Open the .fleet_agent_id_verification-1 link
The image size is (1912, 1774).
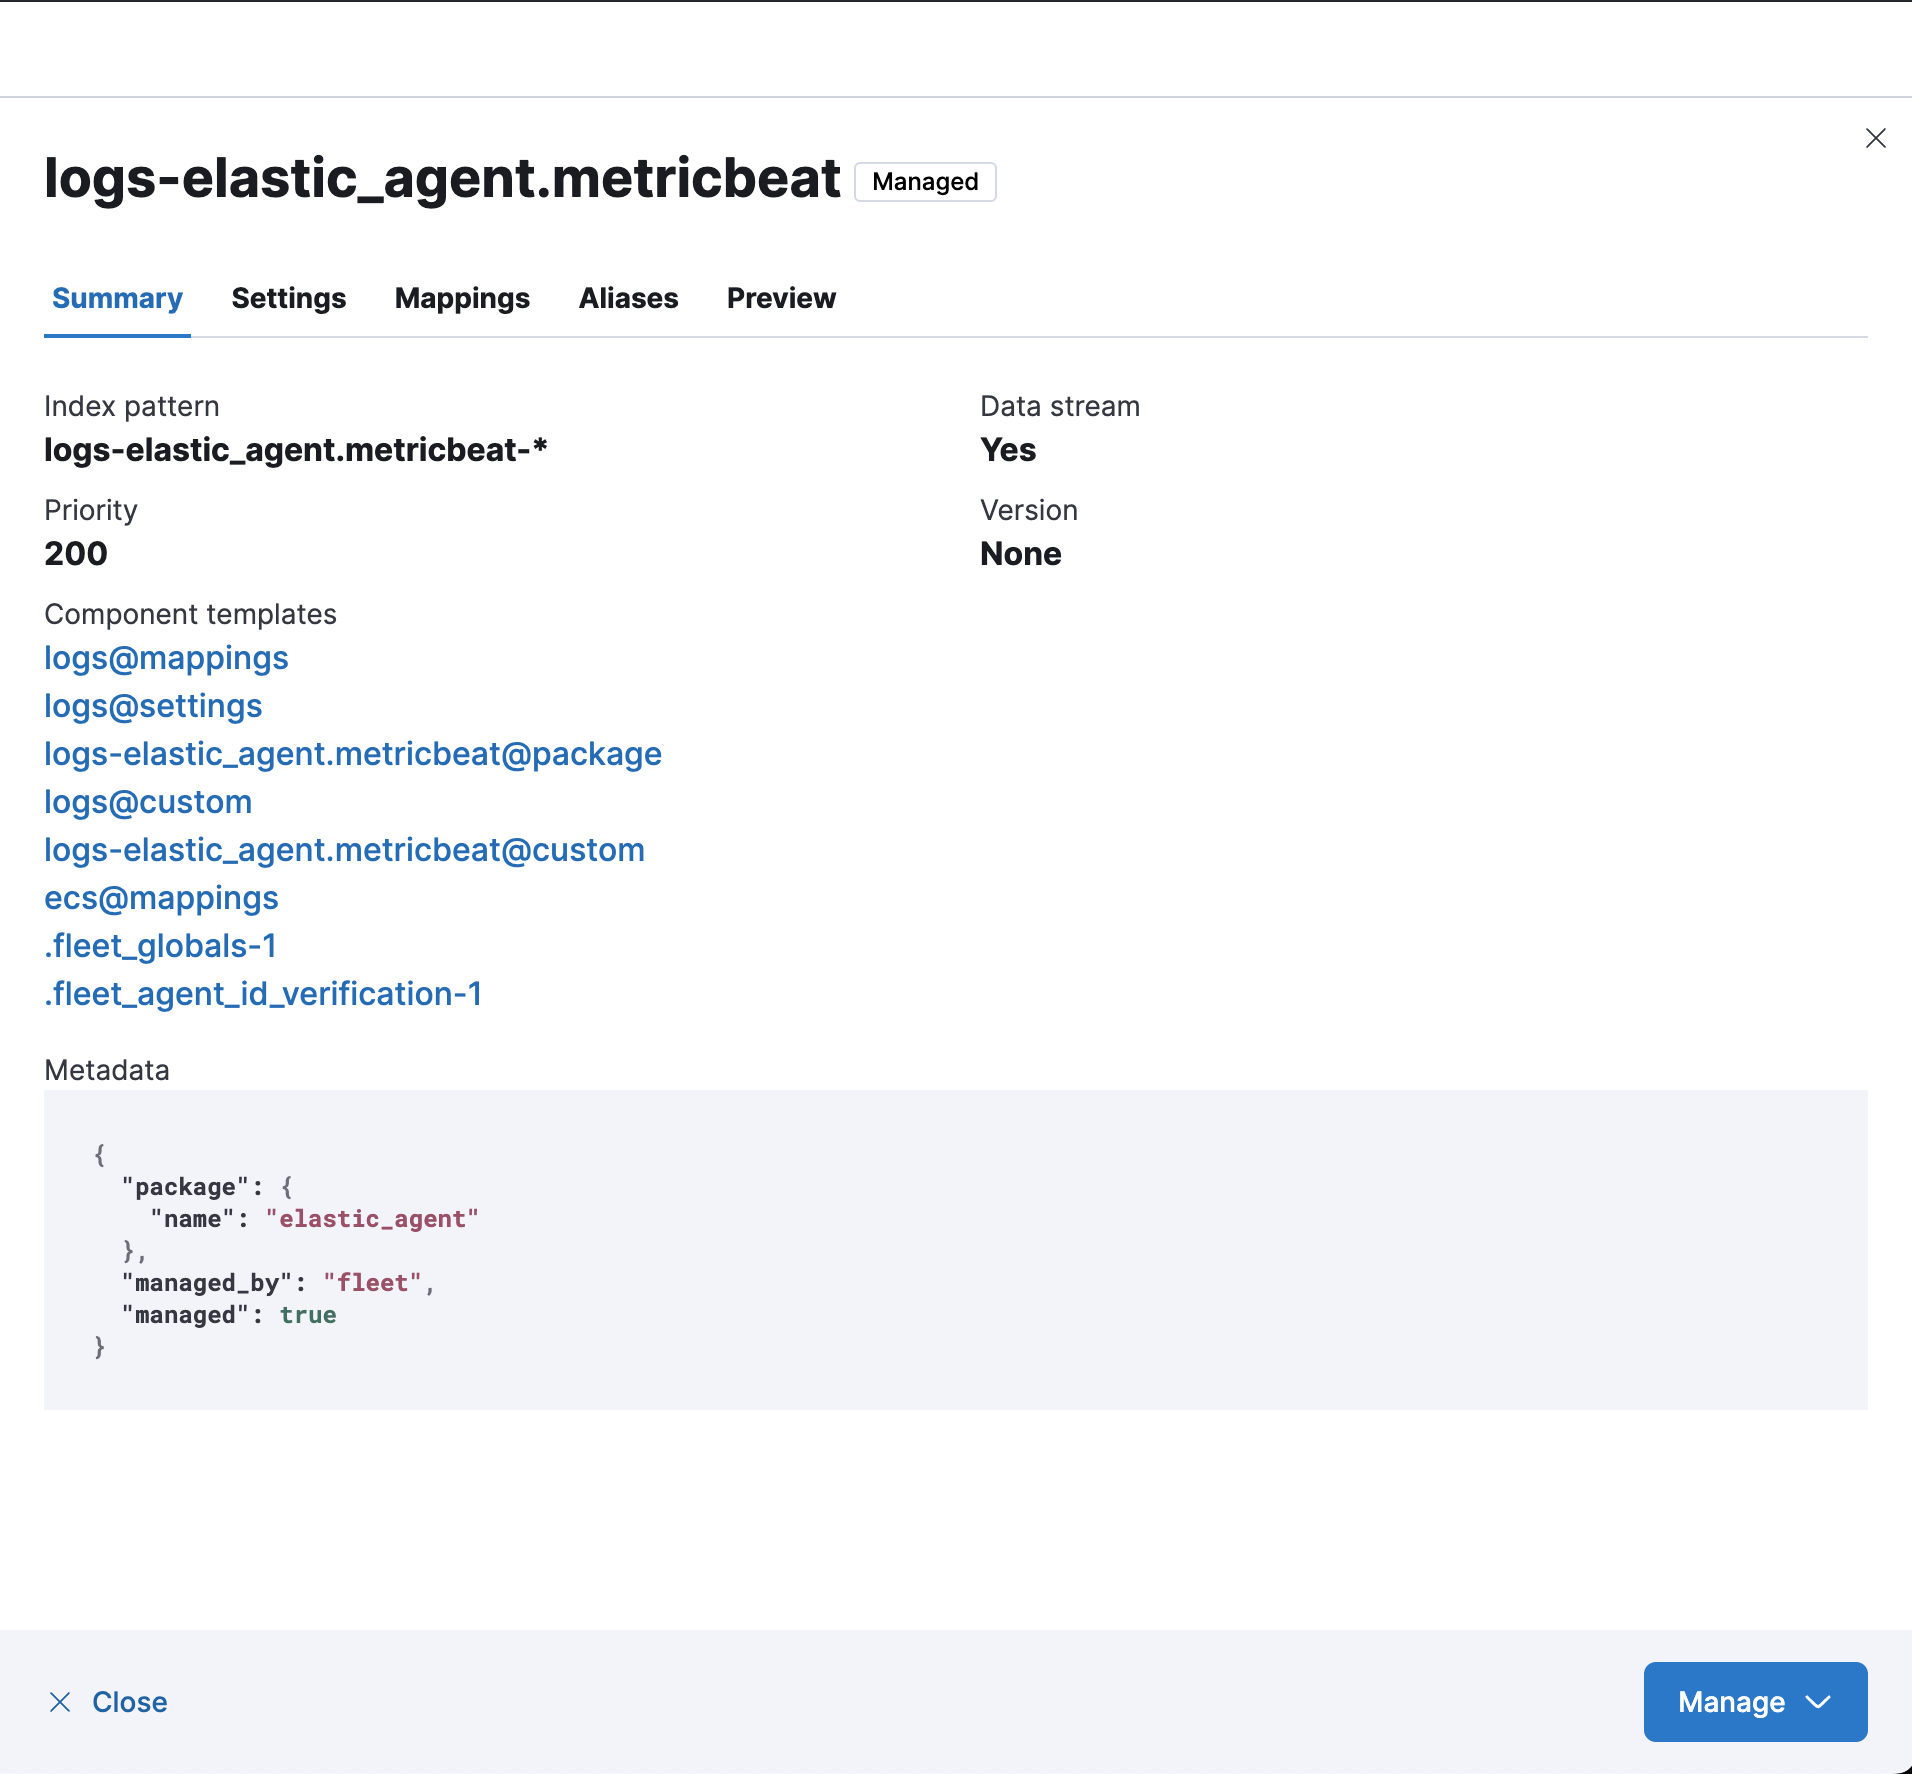[x=263, y=994]
